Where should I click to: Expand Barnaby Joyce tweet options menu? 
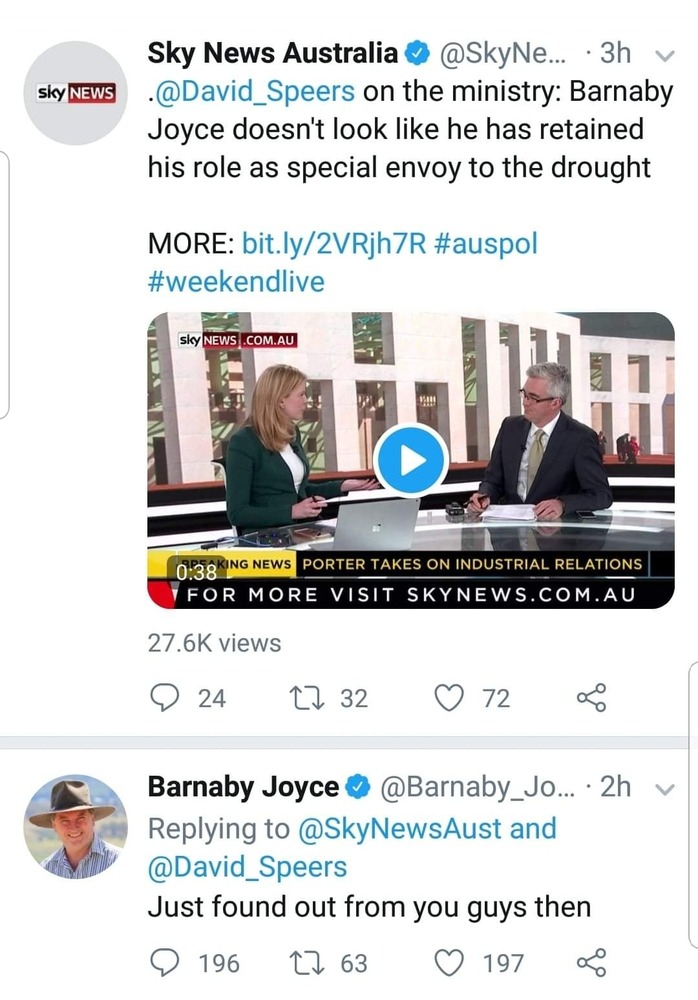tap(664, 788)
